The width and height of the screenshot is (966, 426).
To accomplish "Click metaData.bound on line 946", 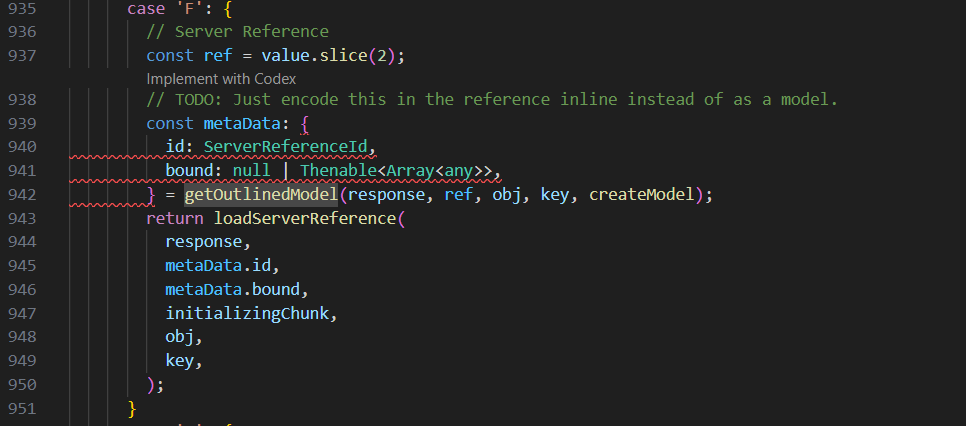I will tap(232, 290).
